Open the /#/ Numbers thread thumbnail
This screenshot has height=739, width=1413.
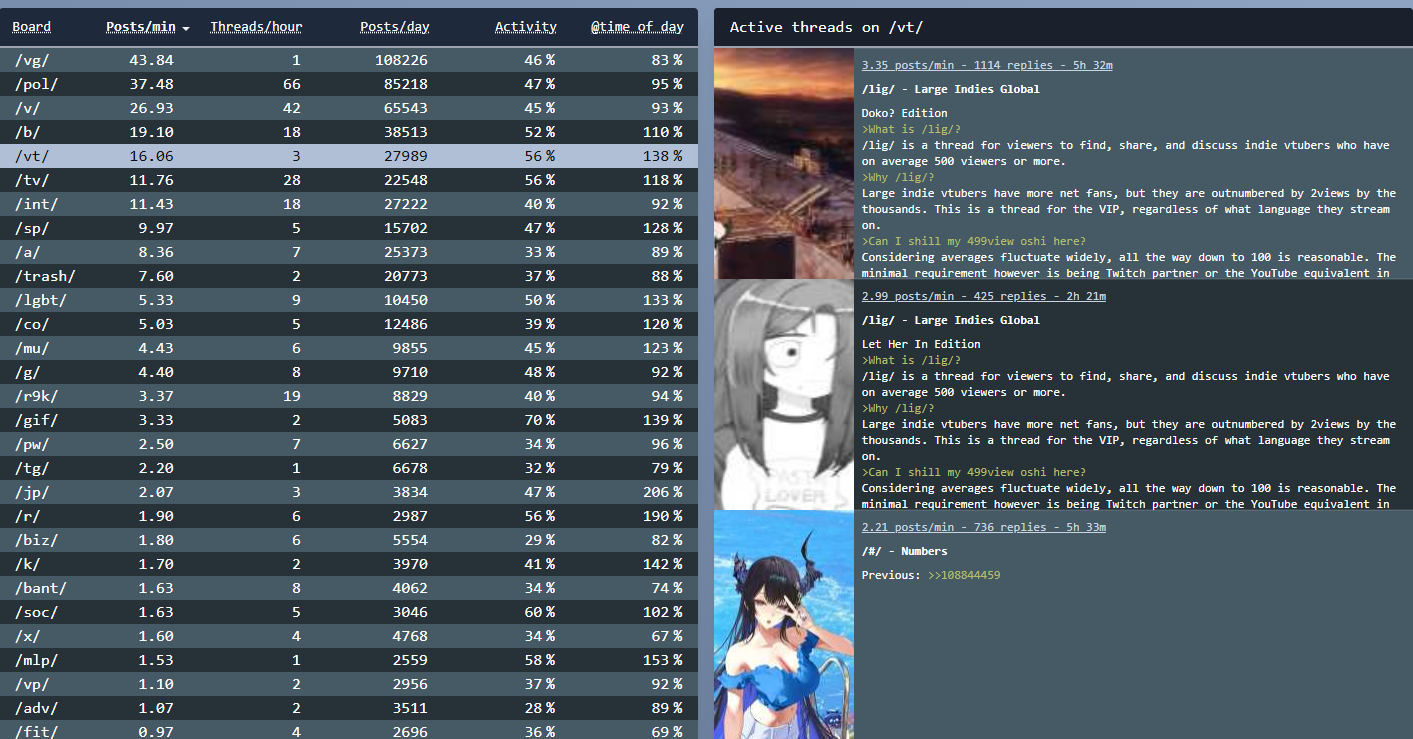783,624
